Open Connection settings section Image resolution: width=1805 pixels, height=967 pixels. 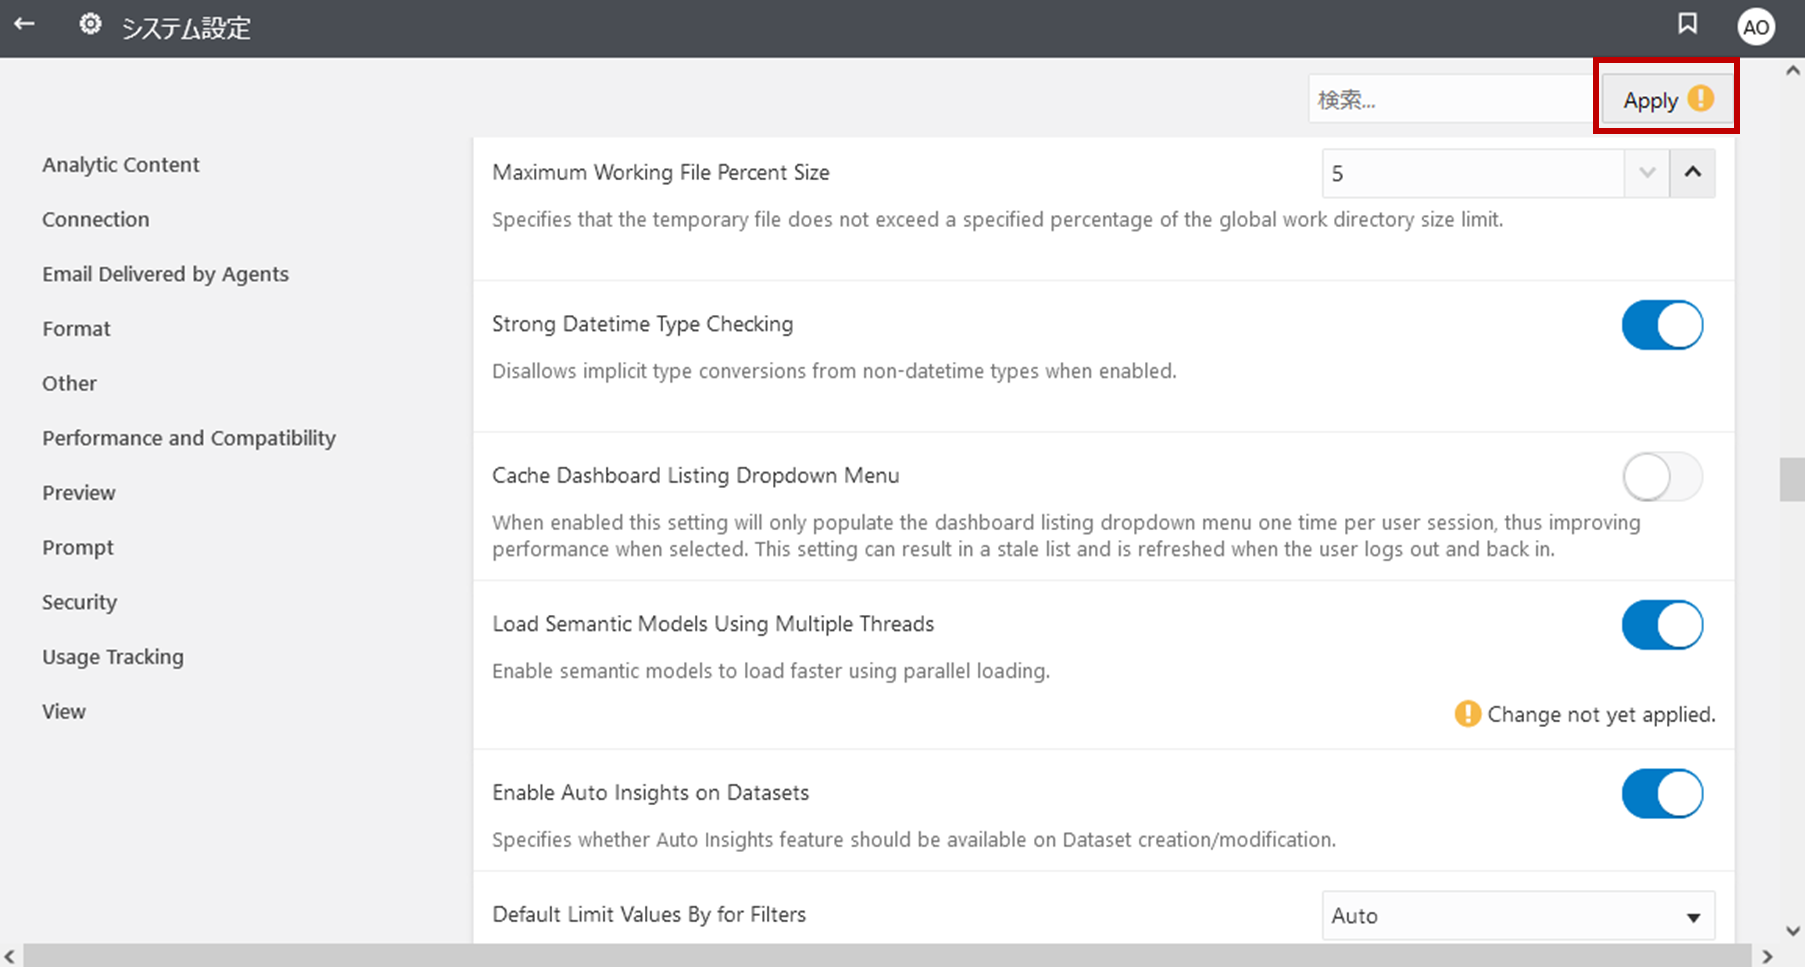coord(96,219)
